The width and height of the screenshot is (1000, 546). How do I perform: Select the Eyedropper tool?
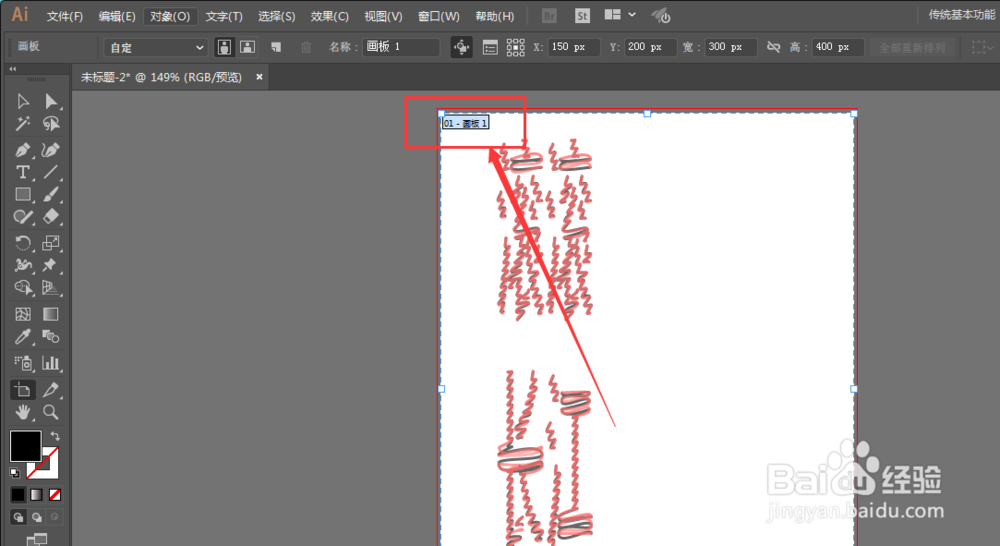pyautogui.click(x=23, y=337)
